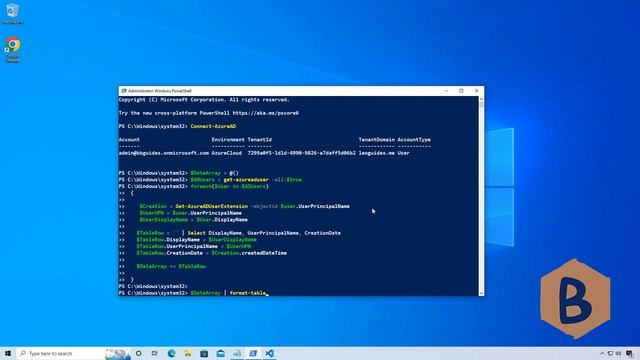The width and height of the screenshot is (640, 360).
Task: Click the format-table command text
Action: pos(248,293)
